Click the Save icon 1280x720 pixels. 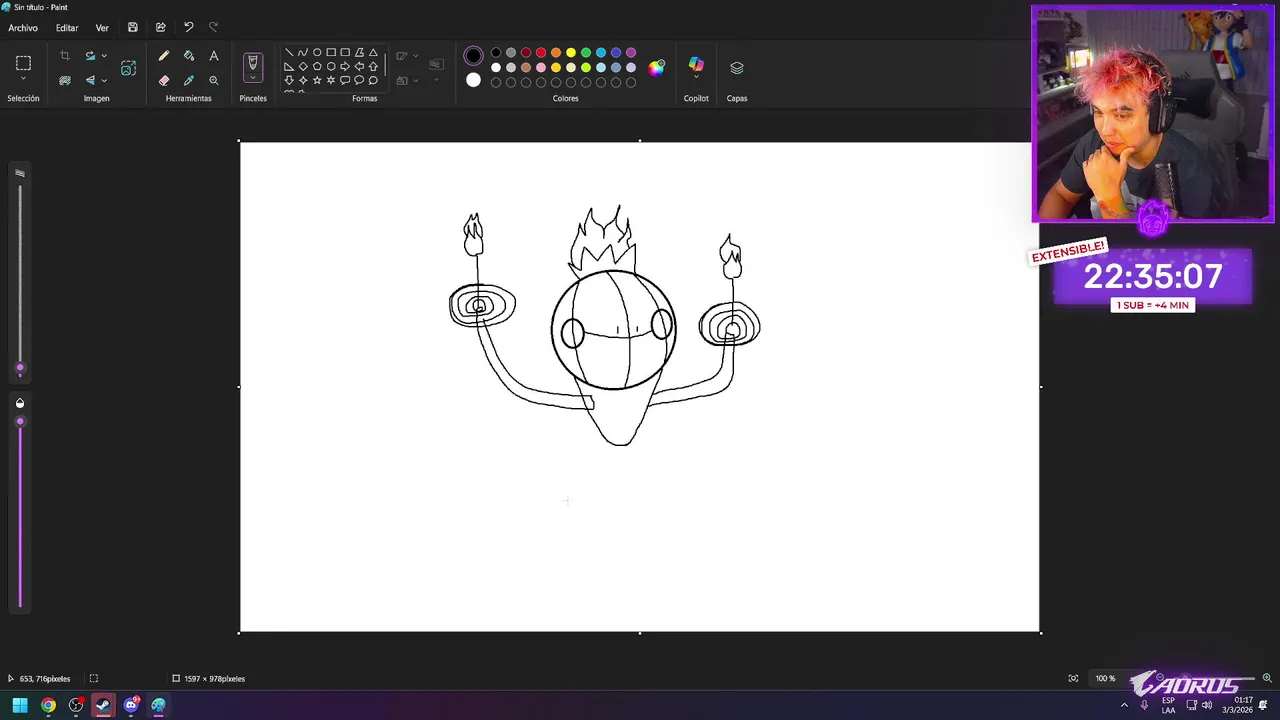click(x=132, y=27)
